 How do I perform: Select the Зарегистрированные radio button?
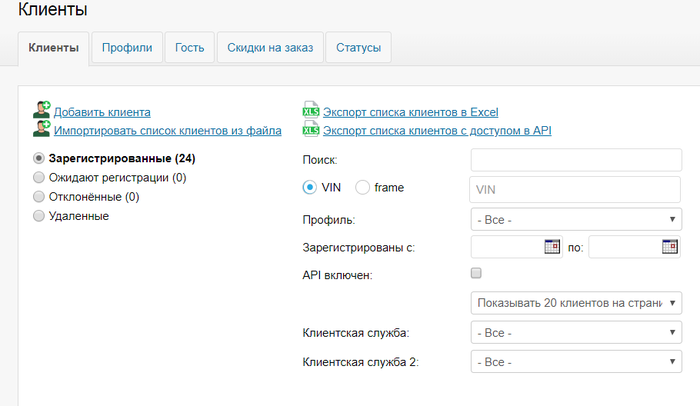pos(39,158)
